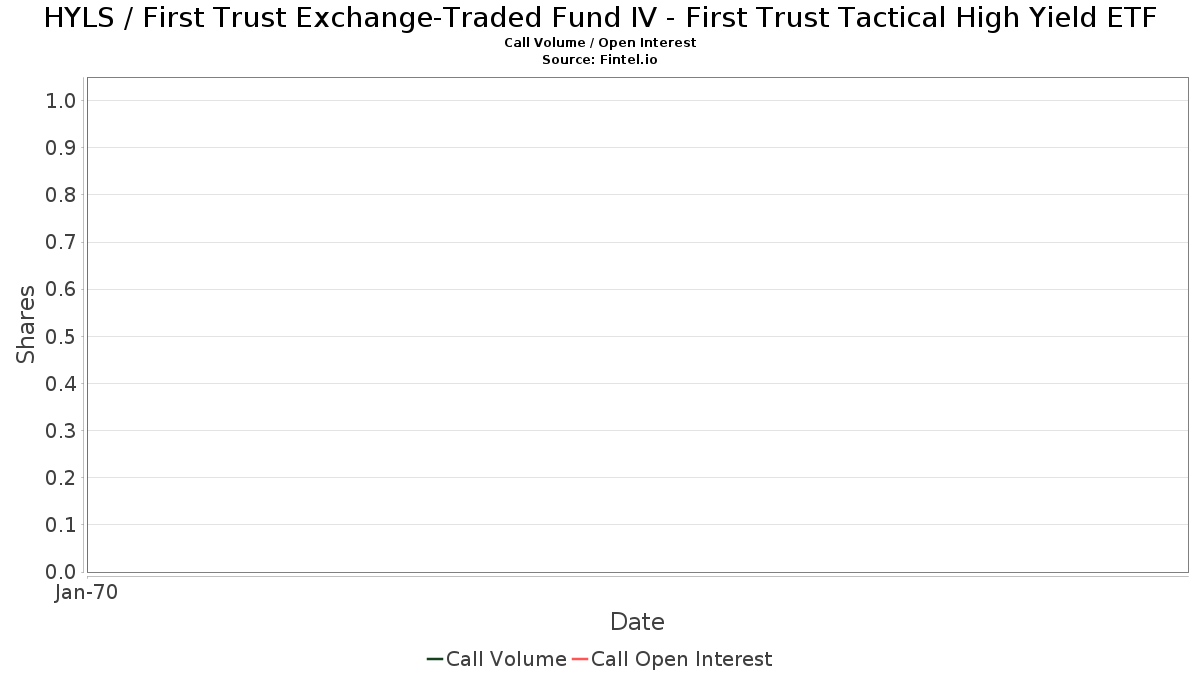
Task: Click the 'Call Volume / Open Interest' subtitle
Action: pyautogui.click(x=600, y=43)
